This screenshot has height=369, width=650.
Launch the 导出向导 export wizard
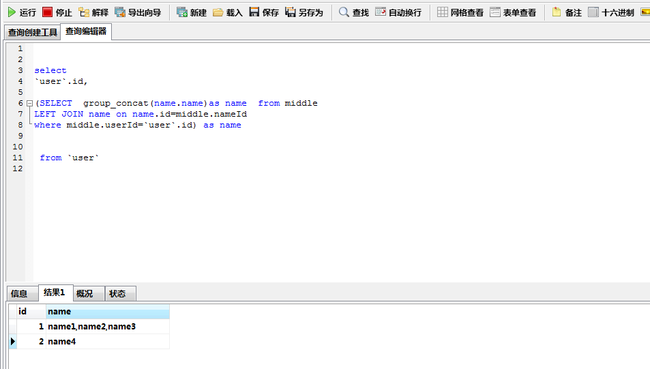(x=138, y=12)
